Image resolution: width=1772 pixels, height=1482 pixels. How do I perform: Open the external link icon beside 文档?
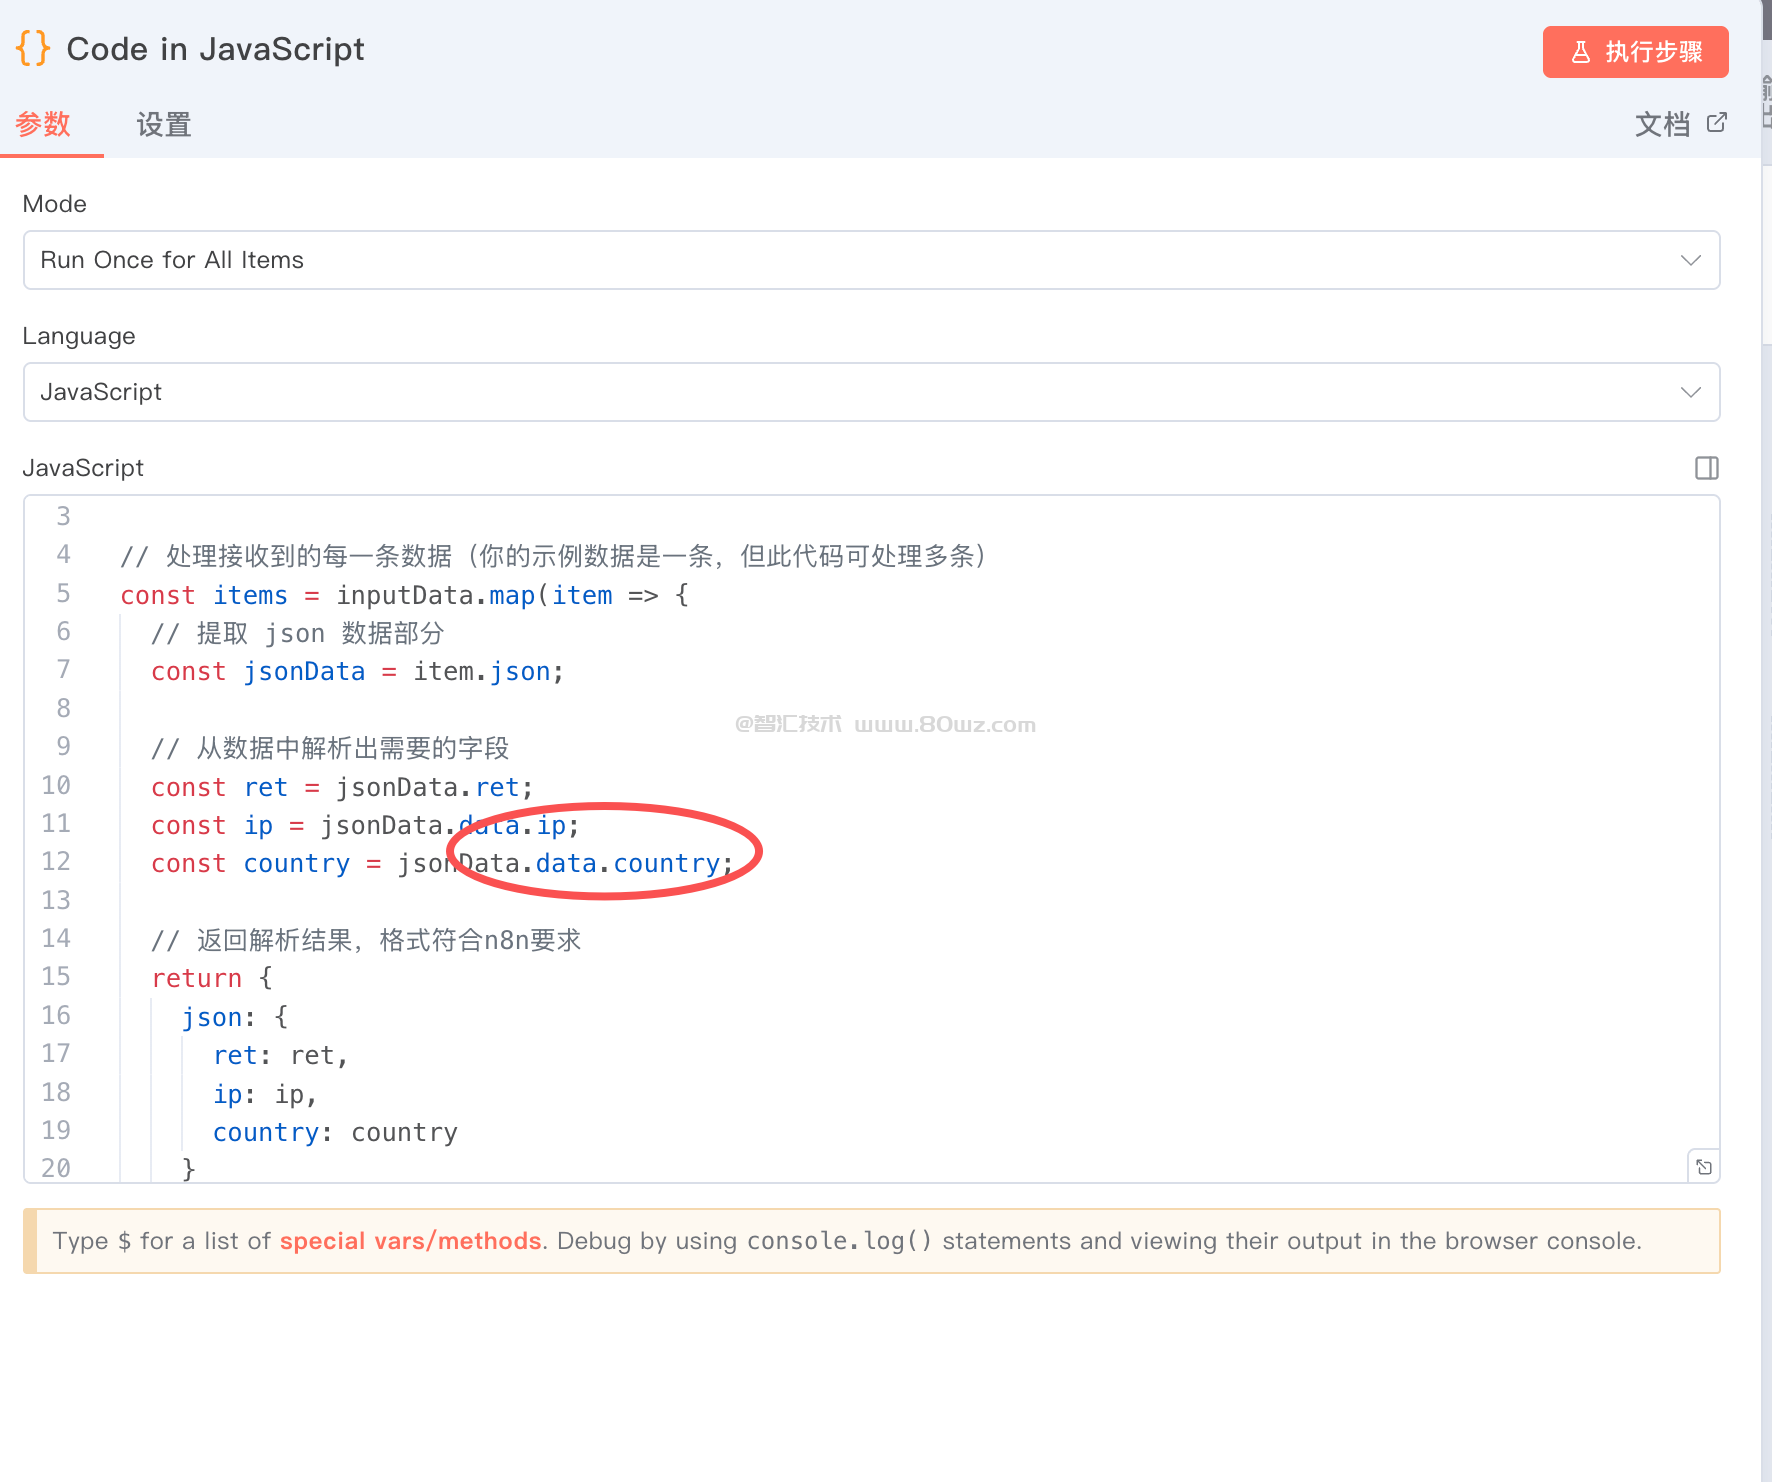coord(1716,123)
